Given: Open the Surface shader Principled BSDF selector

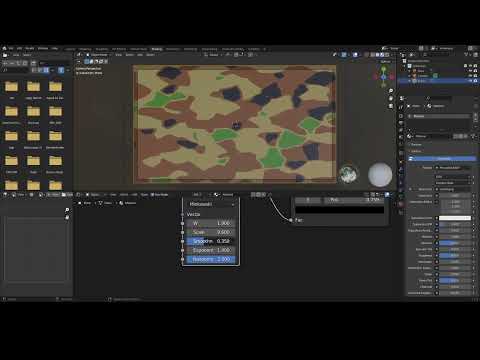Looking at the screenshot, I should click(454, 168).
